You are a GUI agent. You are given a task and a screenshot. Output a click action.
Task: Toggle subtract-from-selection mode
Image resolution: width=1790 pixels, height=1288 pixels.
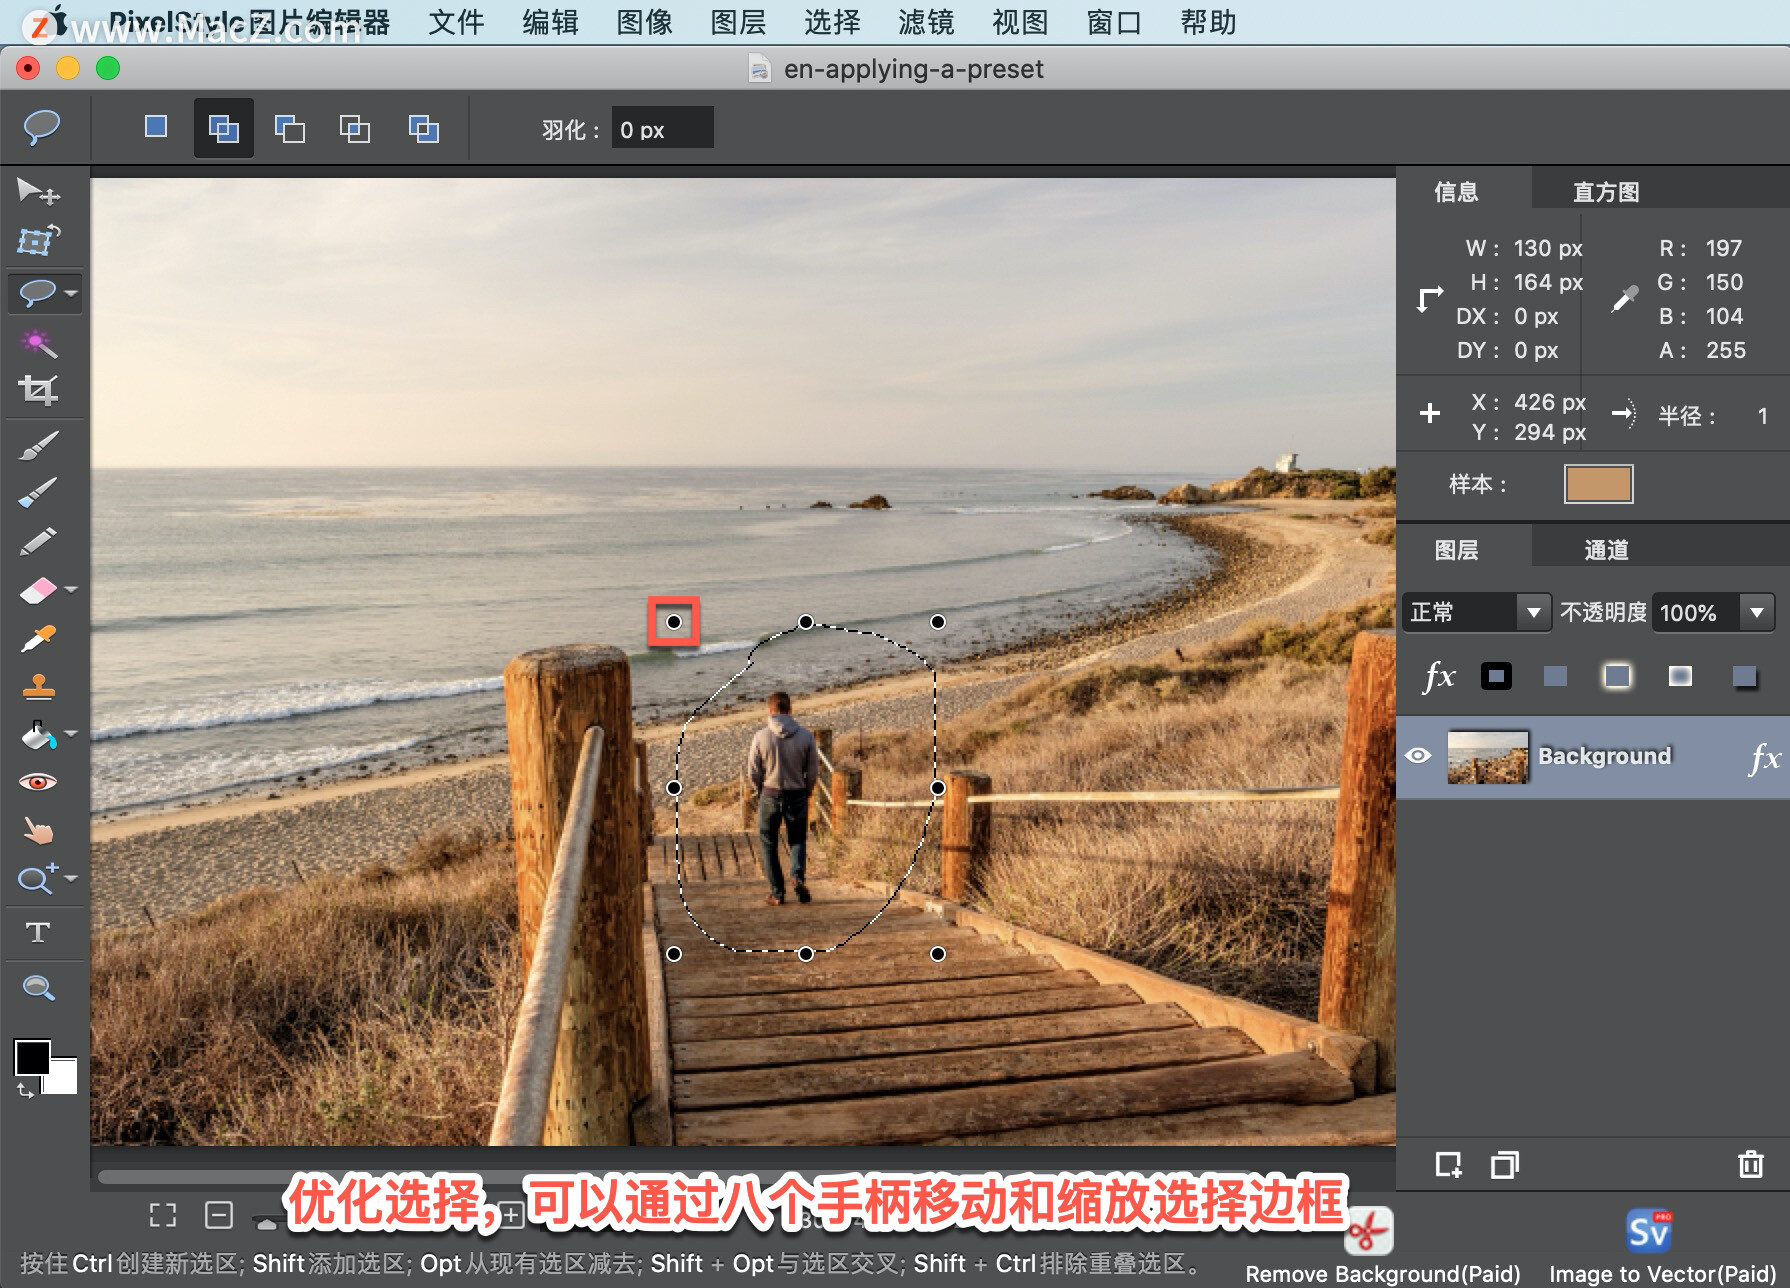point(289,128)
